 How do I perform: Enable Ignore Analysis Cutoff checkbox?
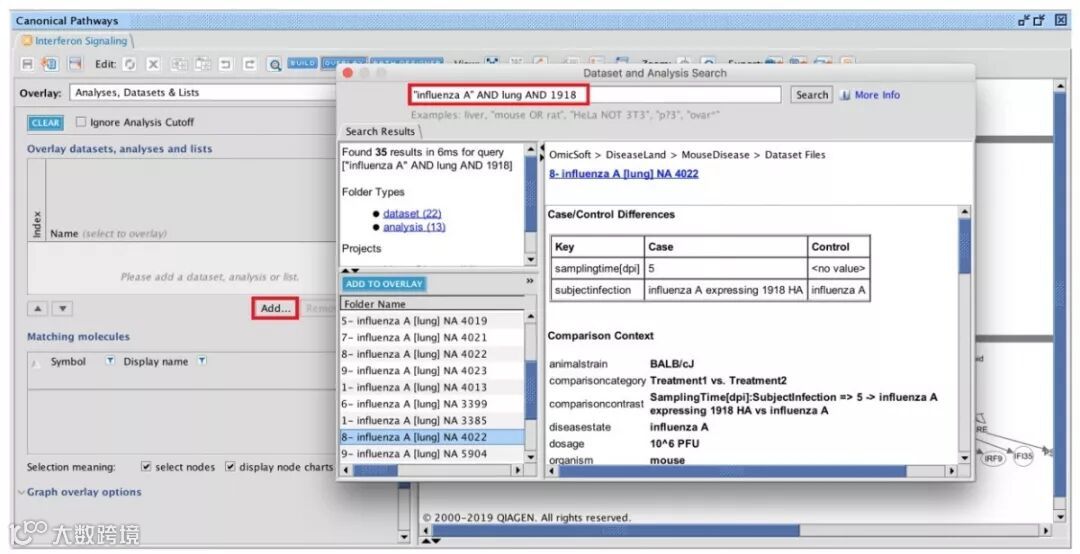click(81, 122)
